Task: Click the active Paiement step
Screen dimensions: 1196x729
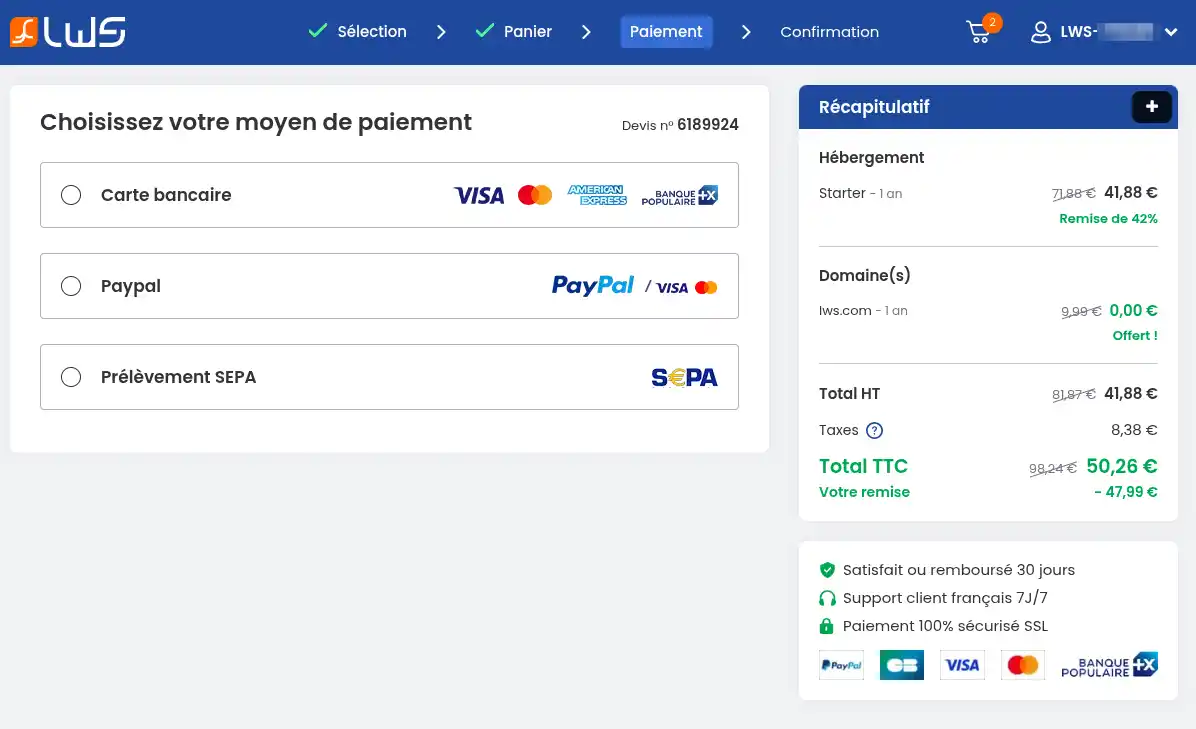Action: pyautogui.click(x=666, y=32)
